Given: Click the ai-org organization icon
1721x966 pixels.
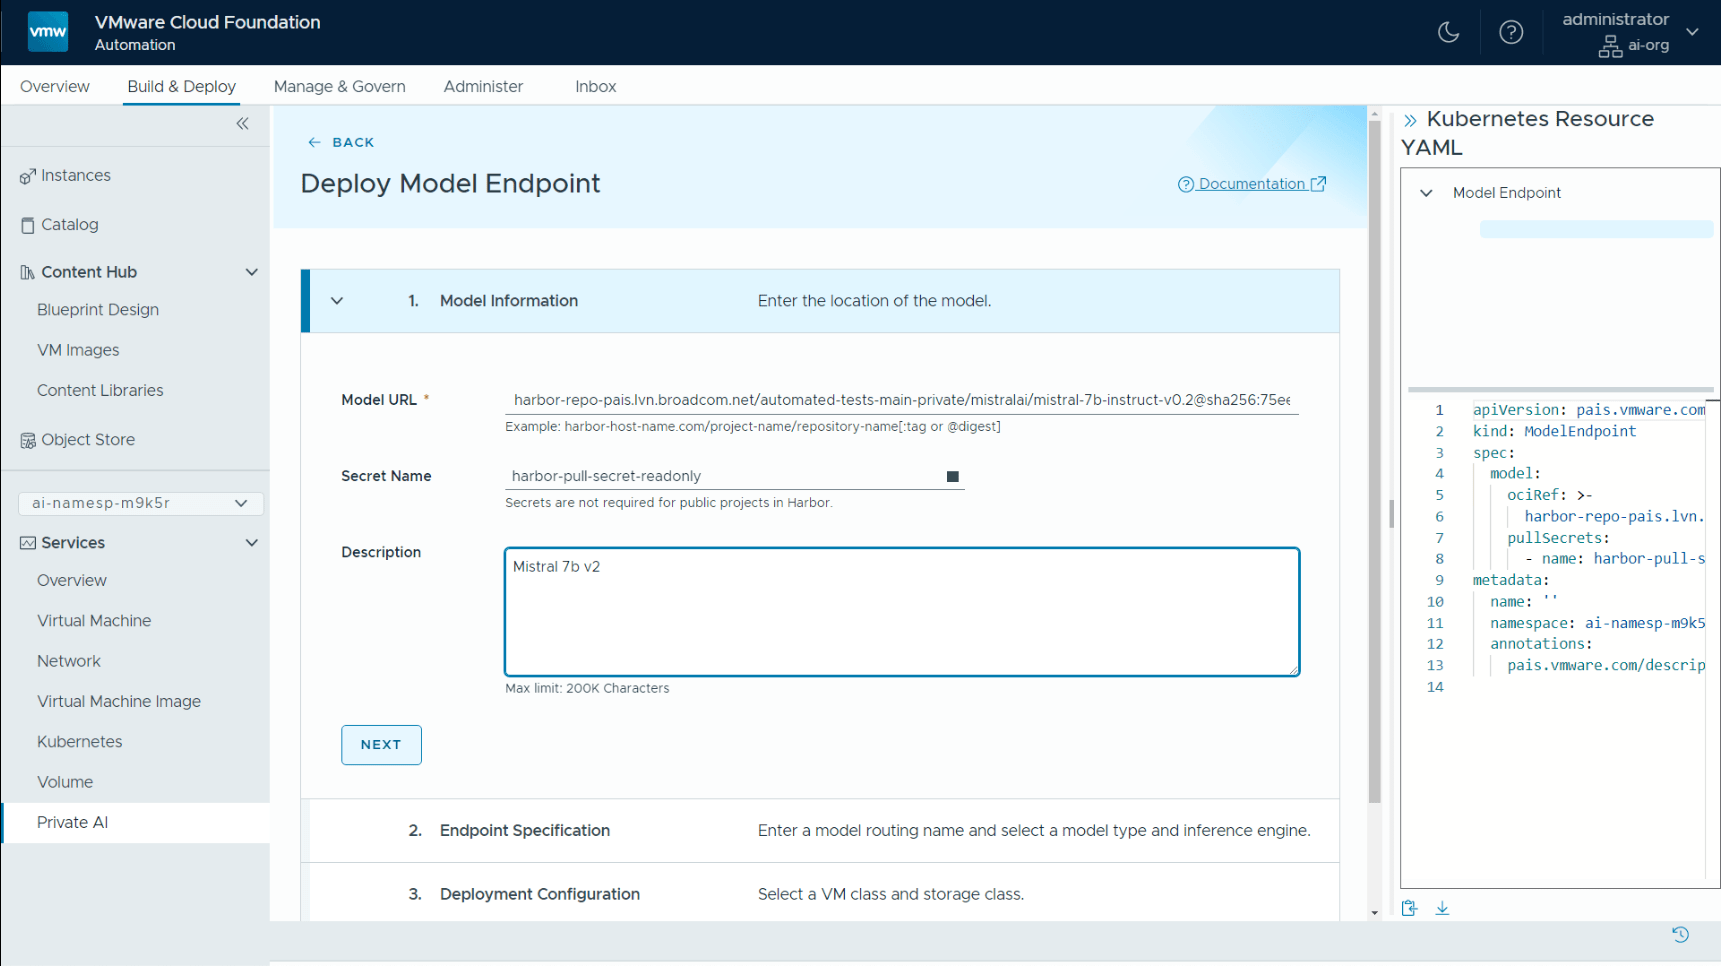Looking at the screenshot, I should [x=1610, y=46].
